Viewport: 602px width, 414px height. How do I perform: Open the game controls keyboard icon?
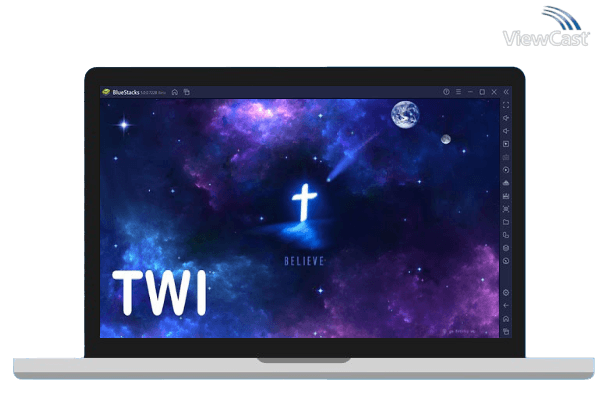[x=506, y=157]
